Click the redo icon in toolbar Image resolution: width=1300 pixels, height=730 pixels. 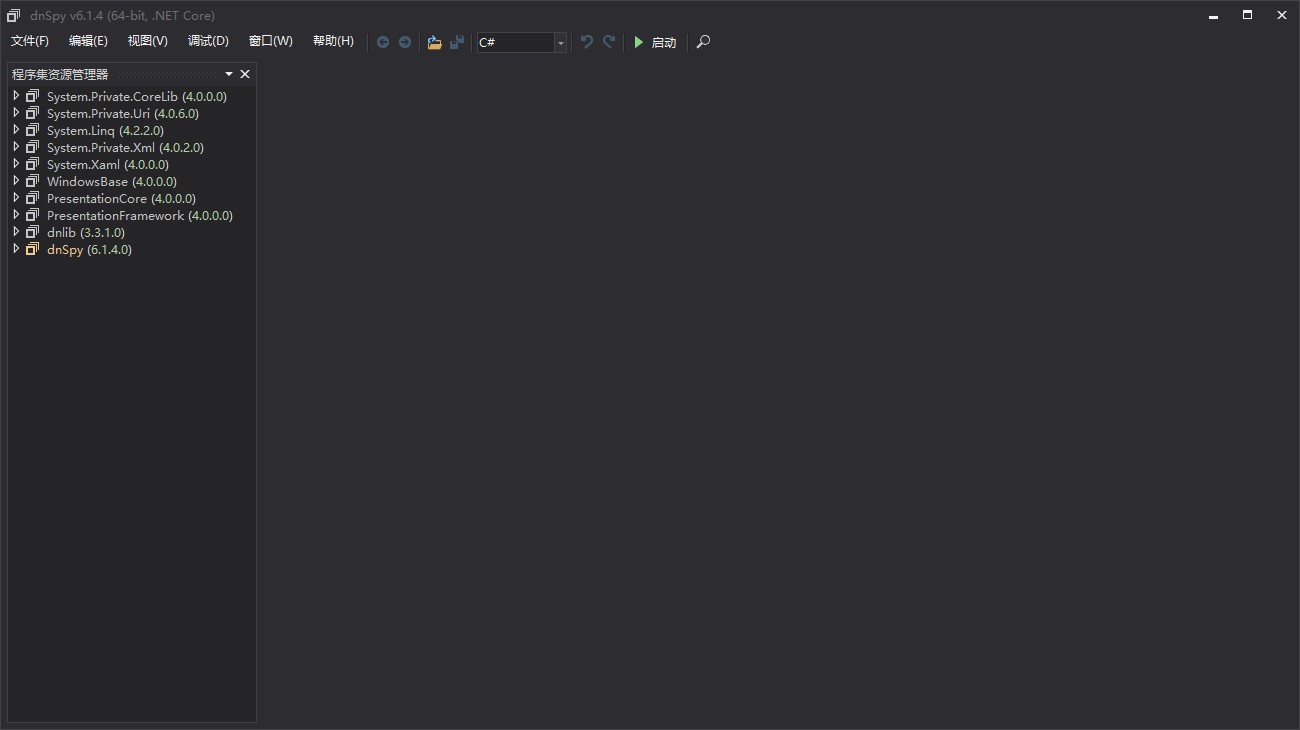click(x=609, y=42)
